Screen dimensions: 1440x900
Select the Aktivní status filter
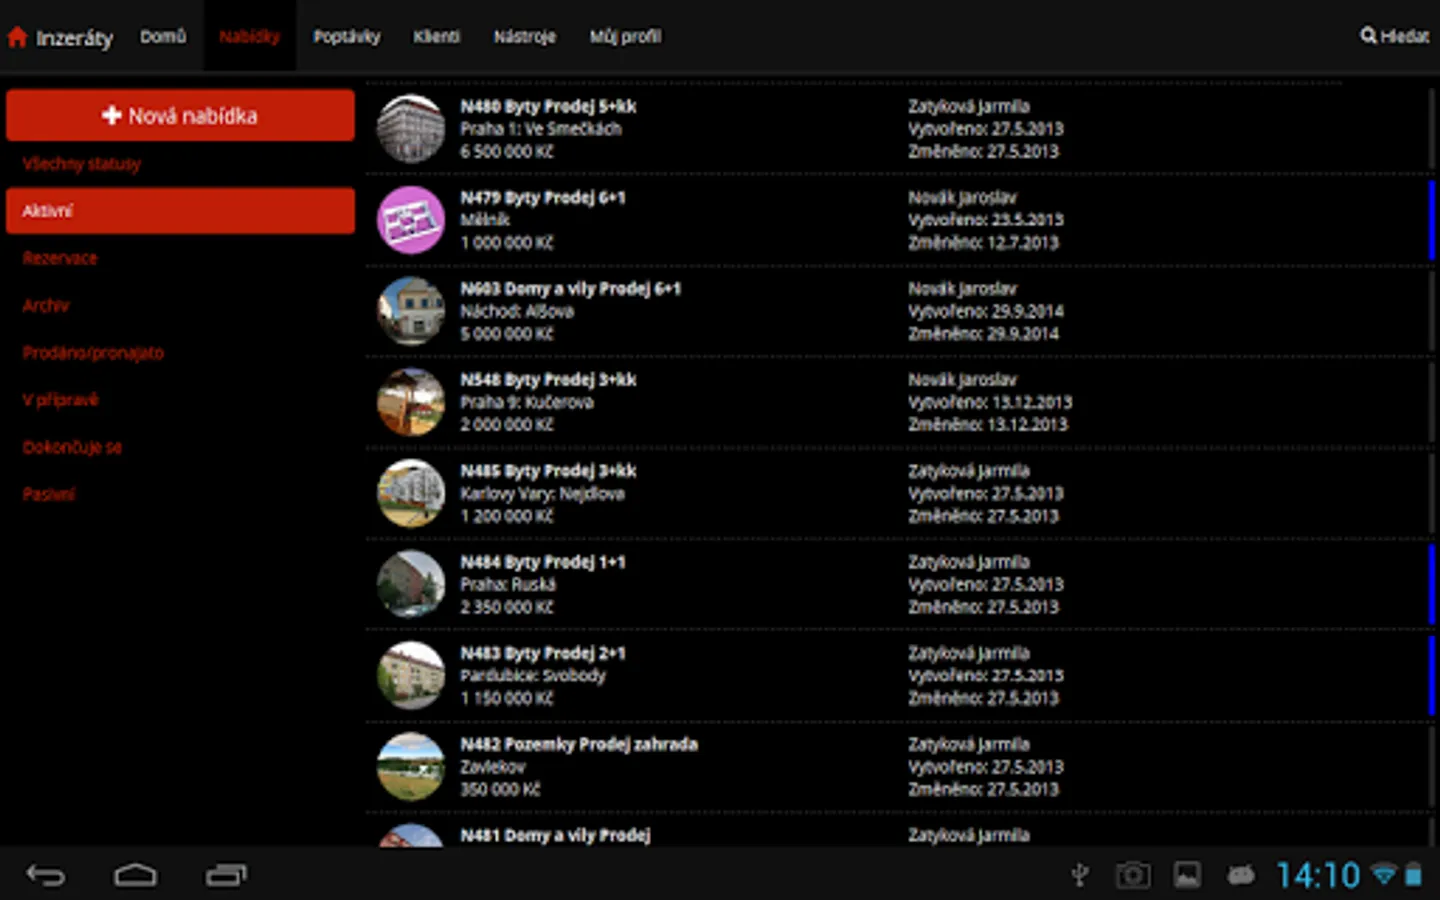[180, 211]
